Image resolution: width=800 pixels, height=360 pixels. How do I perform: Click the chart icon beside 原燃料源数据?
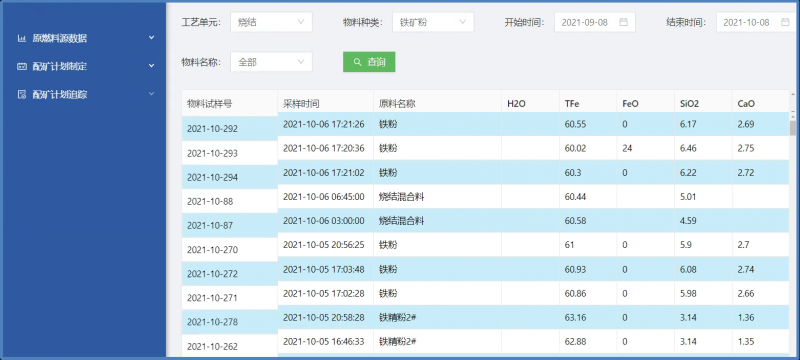point(21,38)
